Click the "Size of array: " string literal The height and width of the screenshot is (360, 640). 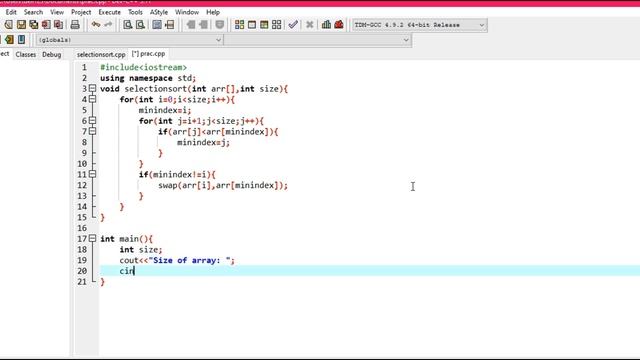[x=189, y=260]
